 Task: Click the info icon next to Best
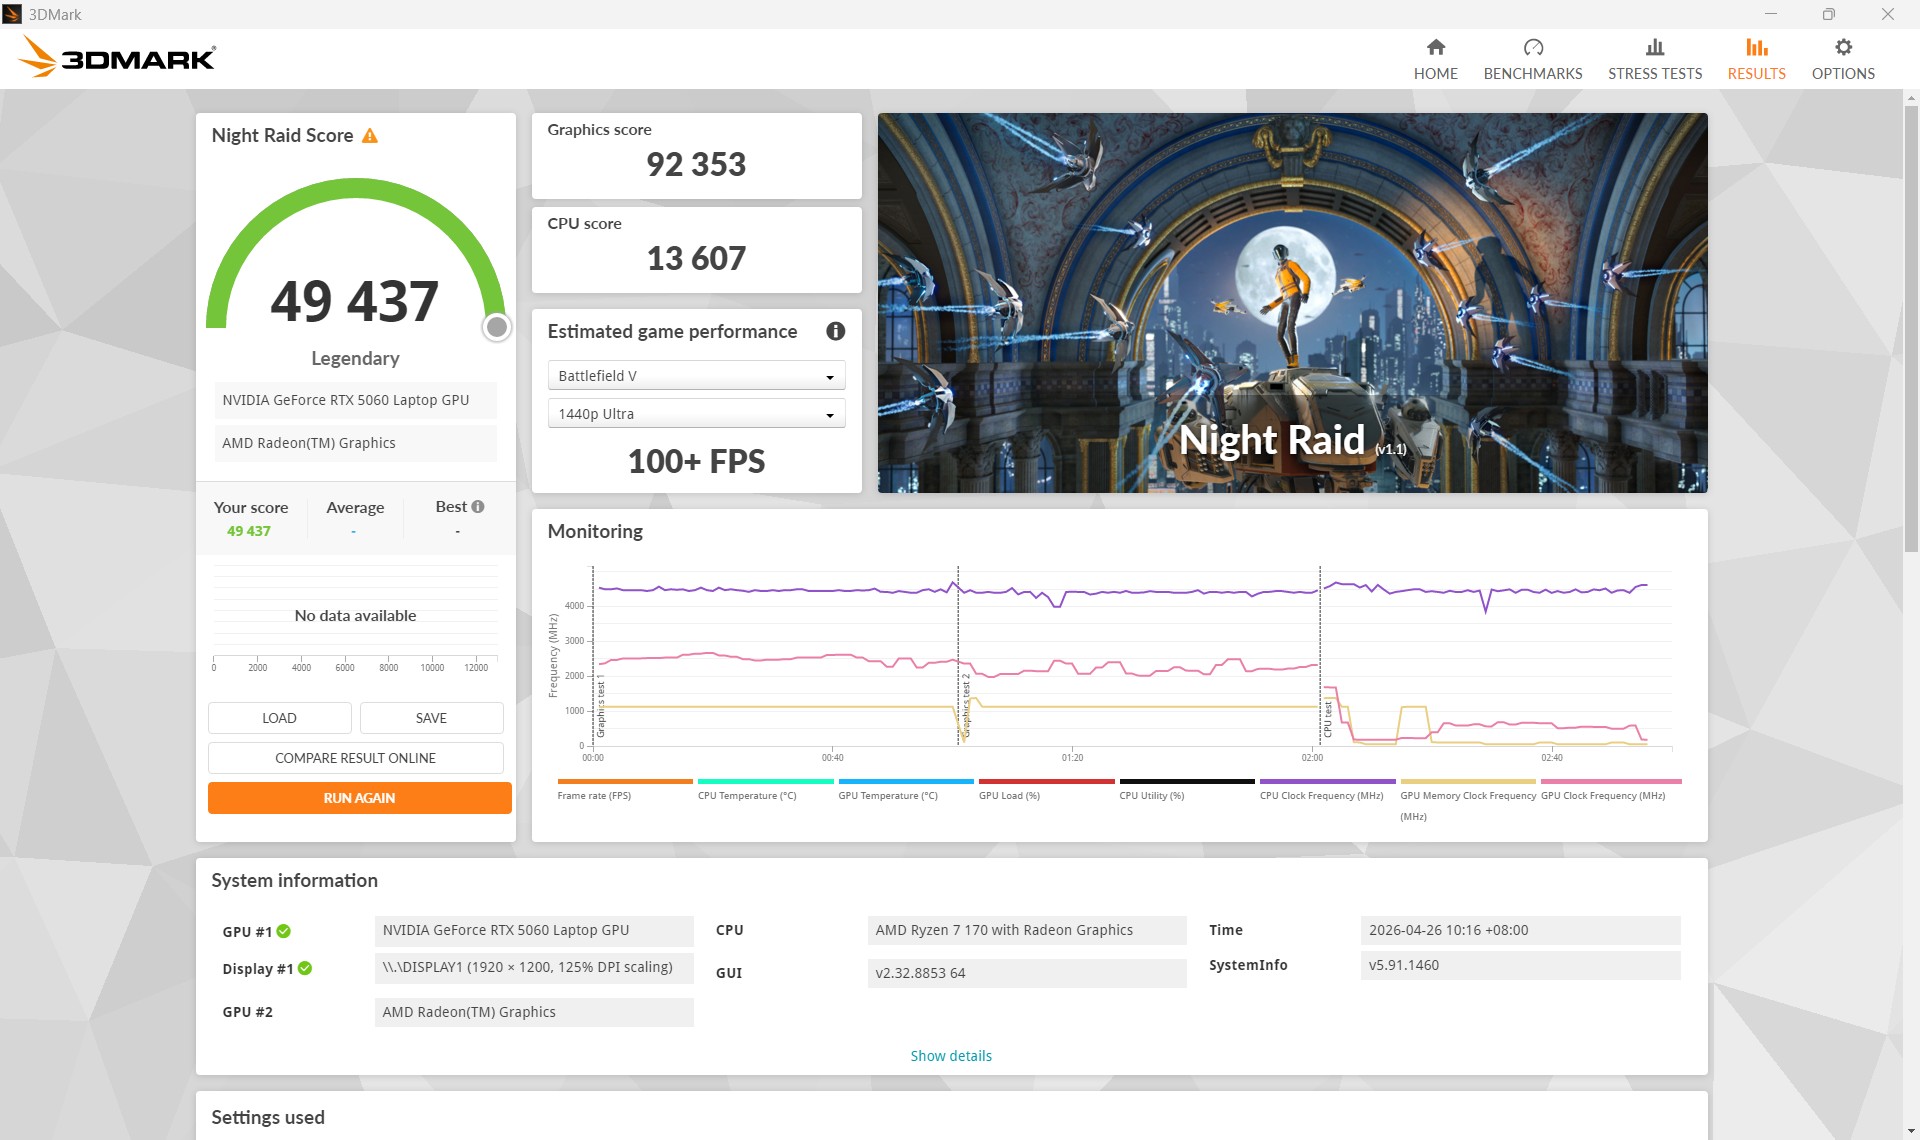point(478,507)
